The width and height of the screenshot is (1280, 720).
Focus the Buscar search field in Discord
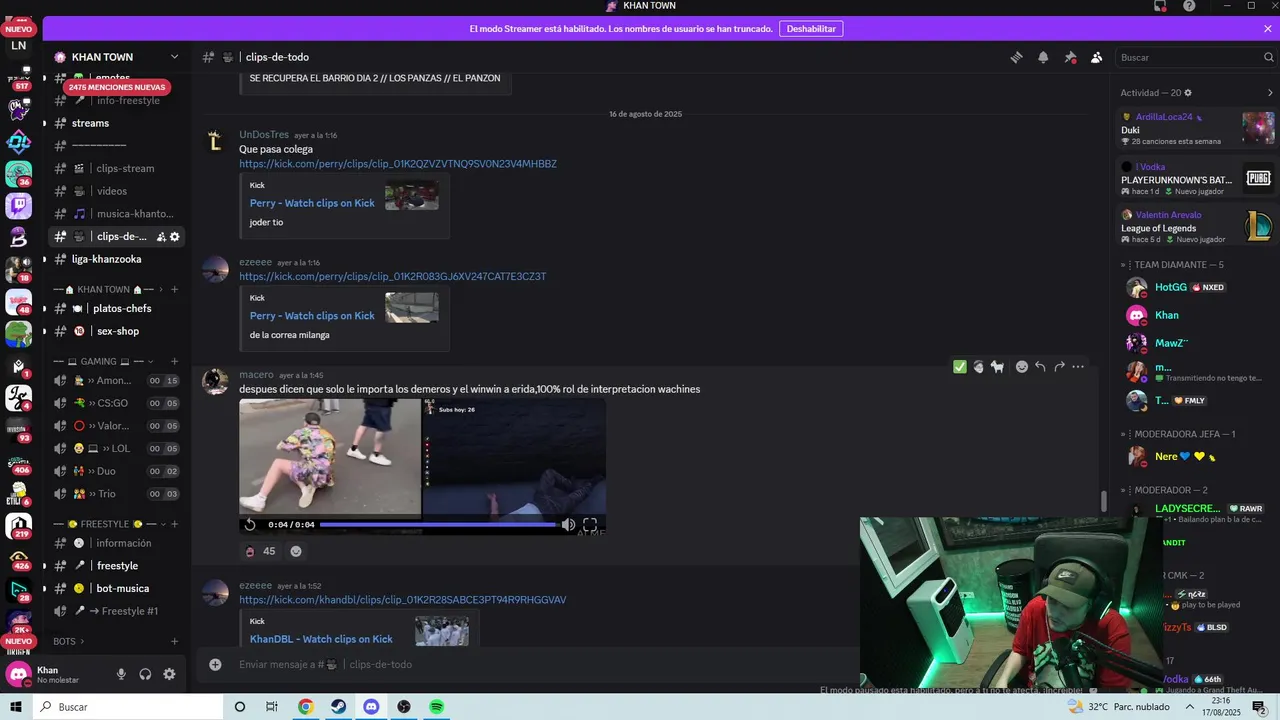(x=1193, y=57)
